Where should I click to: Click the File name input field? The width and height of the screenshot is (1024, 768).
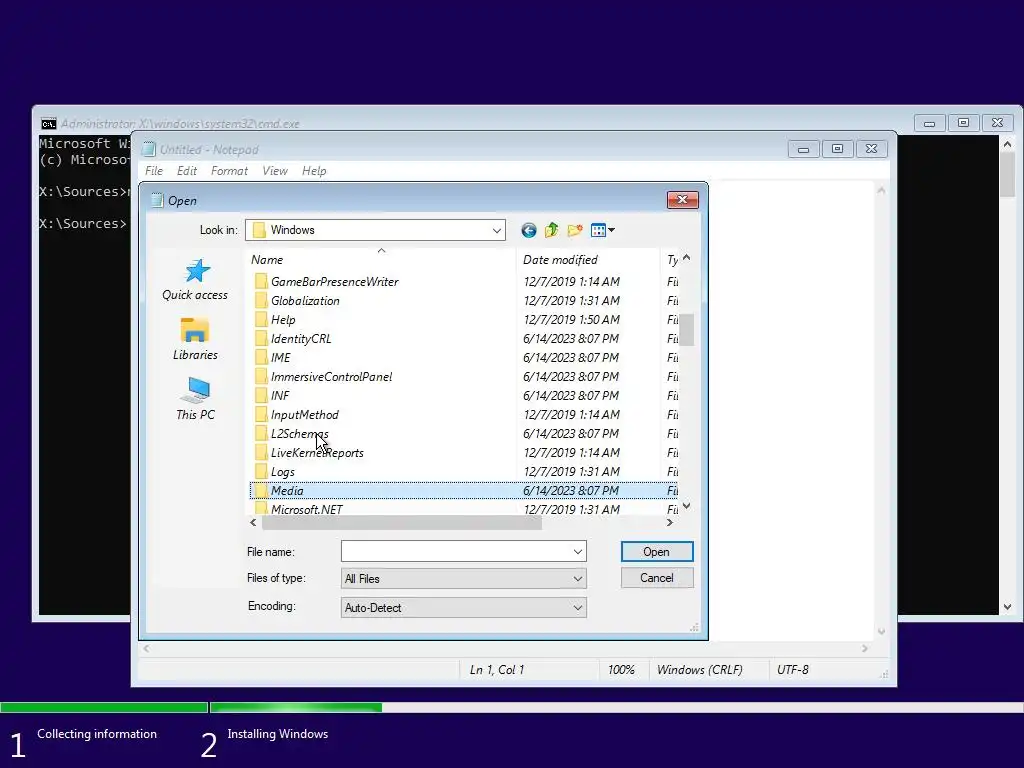pyautogui.click(x=456, y=552)
